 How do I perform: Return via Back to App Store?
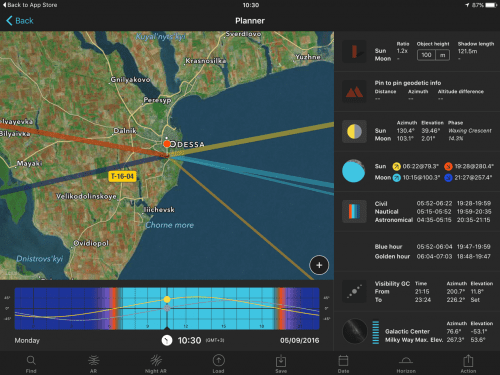pos(30,5)
